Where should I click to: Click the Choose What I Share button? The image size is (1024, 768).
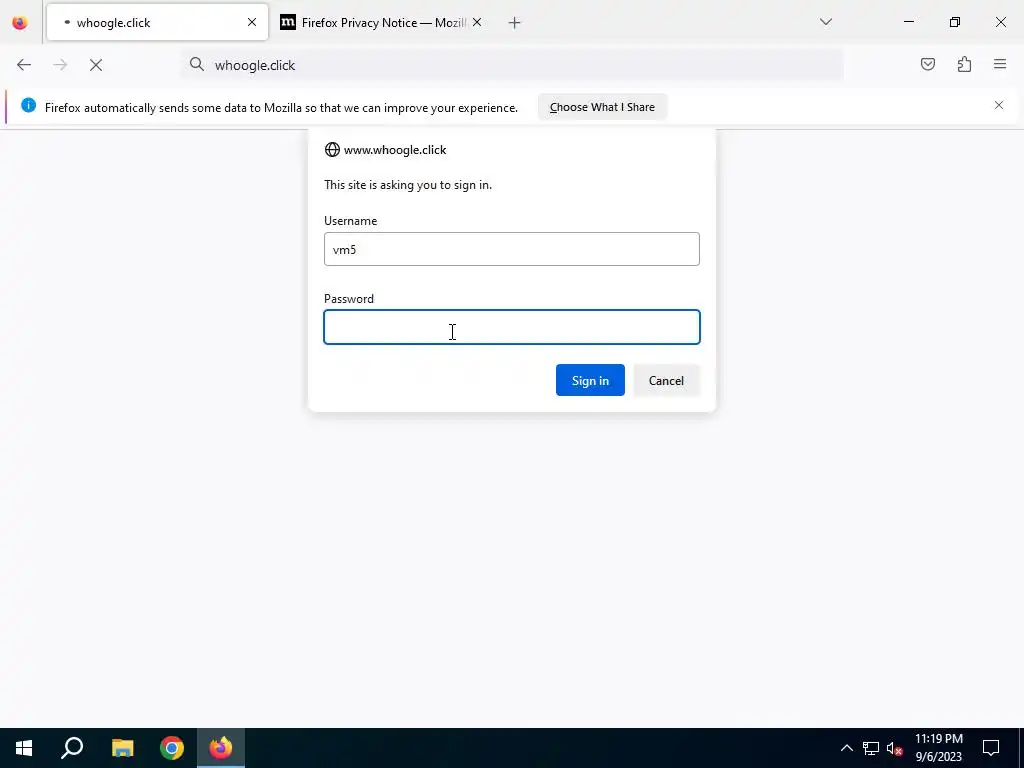pyautogui.click(x=602, y=107)
